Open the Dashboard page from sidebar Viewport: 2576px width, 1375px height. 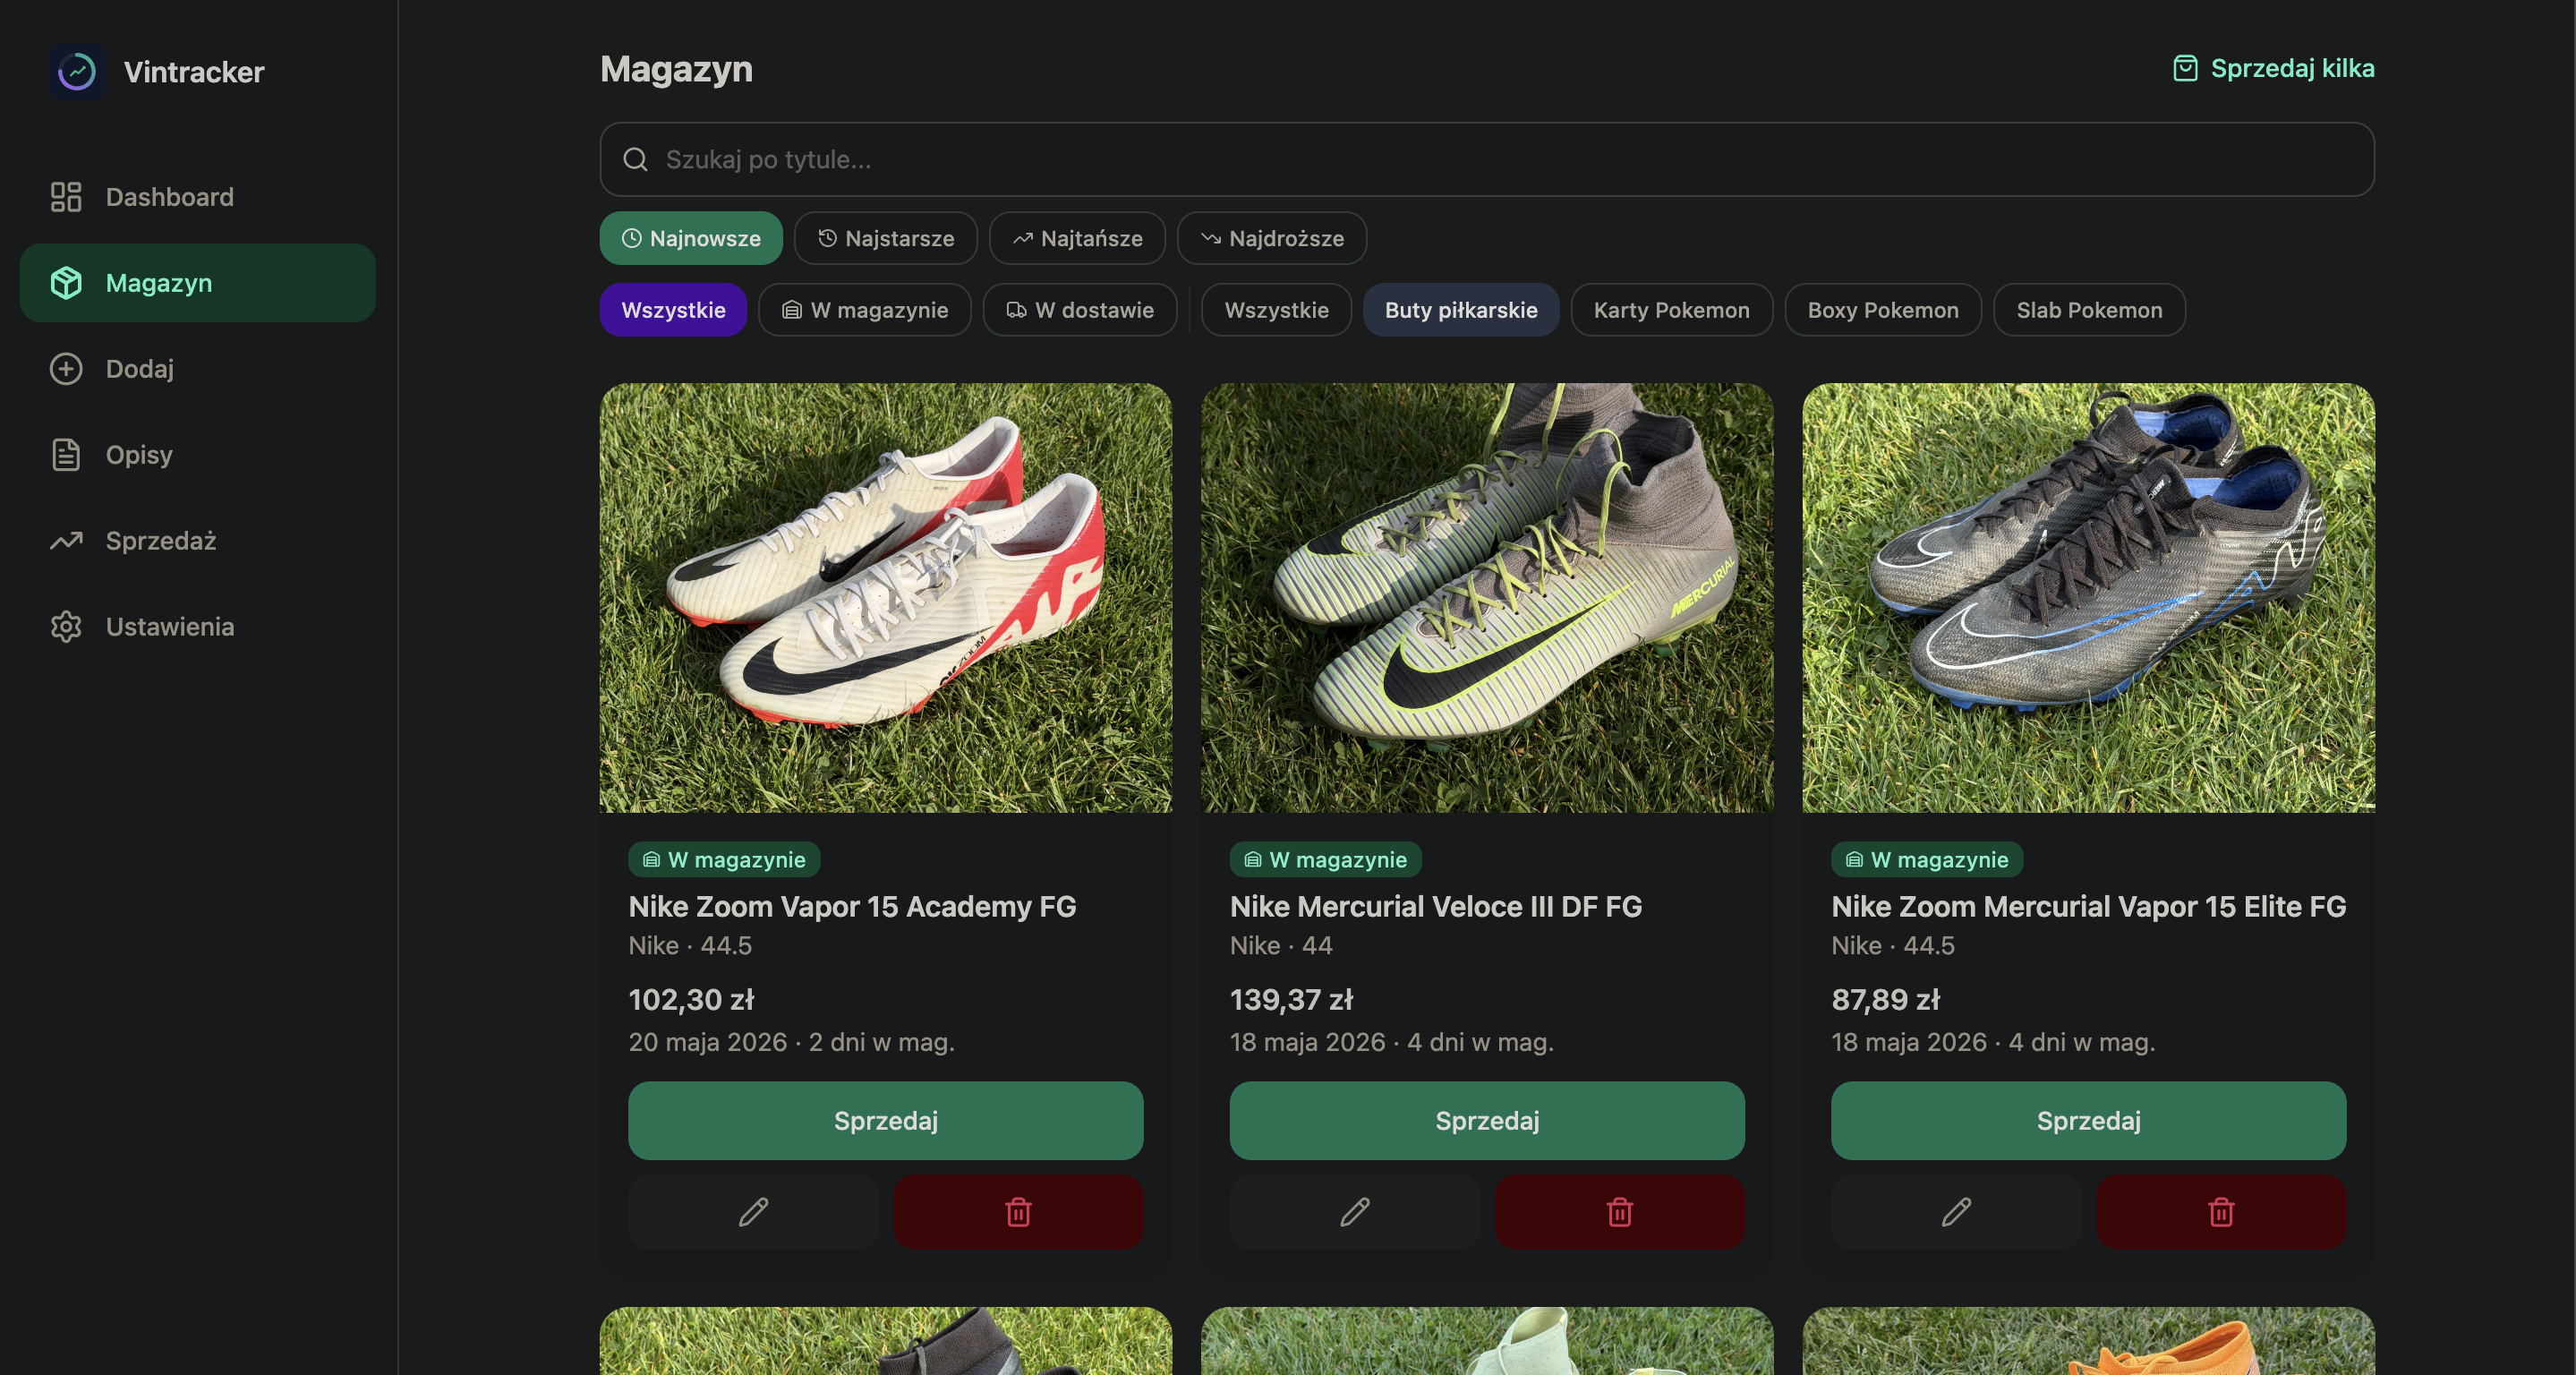coord(197,197)
